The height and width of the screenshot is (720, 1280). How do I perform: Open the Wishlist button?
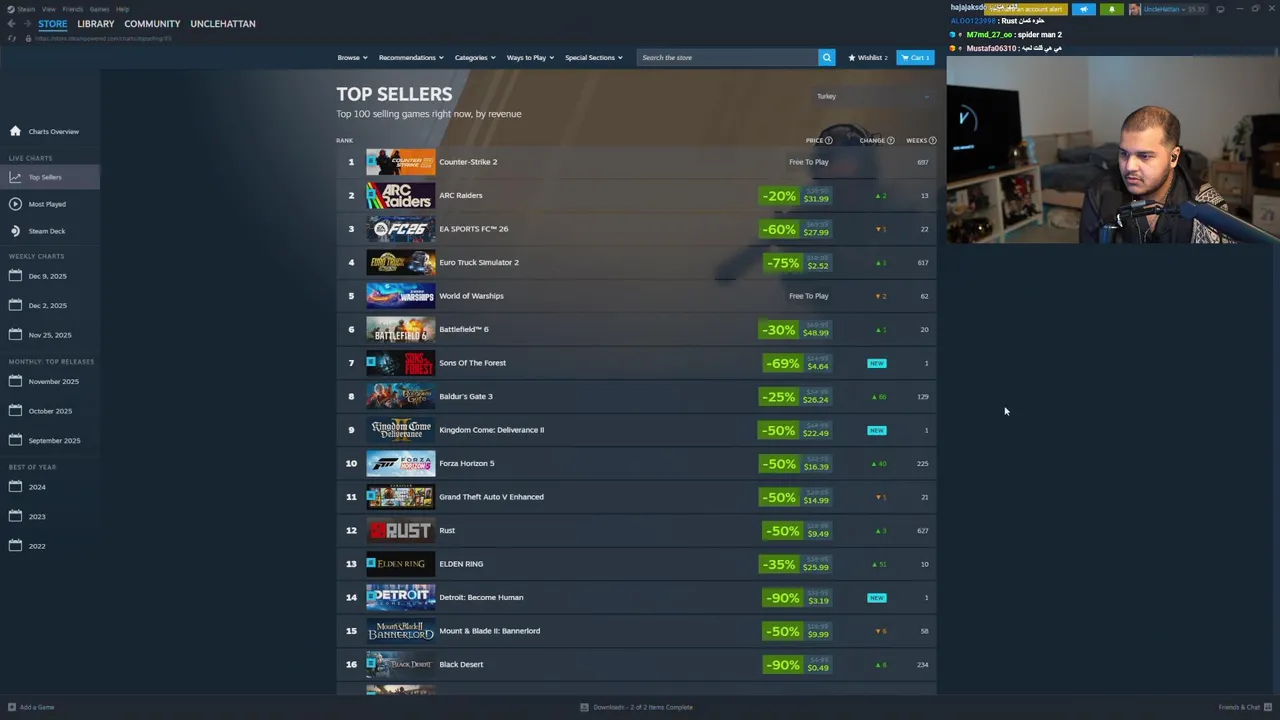pyautogui.click(x=867, y=57)
